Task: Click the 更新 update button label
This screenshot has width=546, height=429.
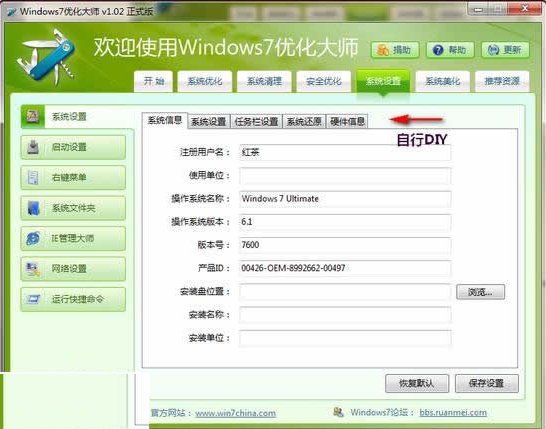Action: [x=512, y=50]
